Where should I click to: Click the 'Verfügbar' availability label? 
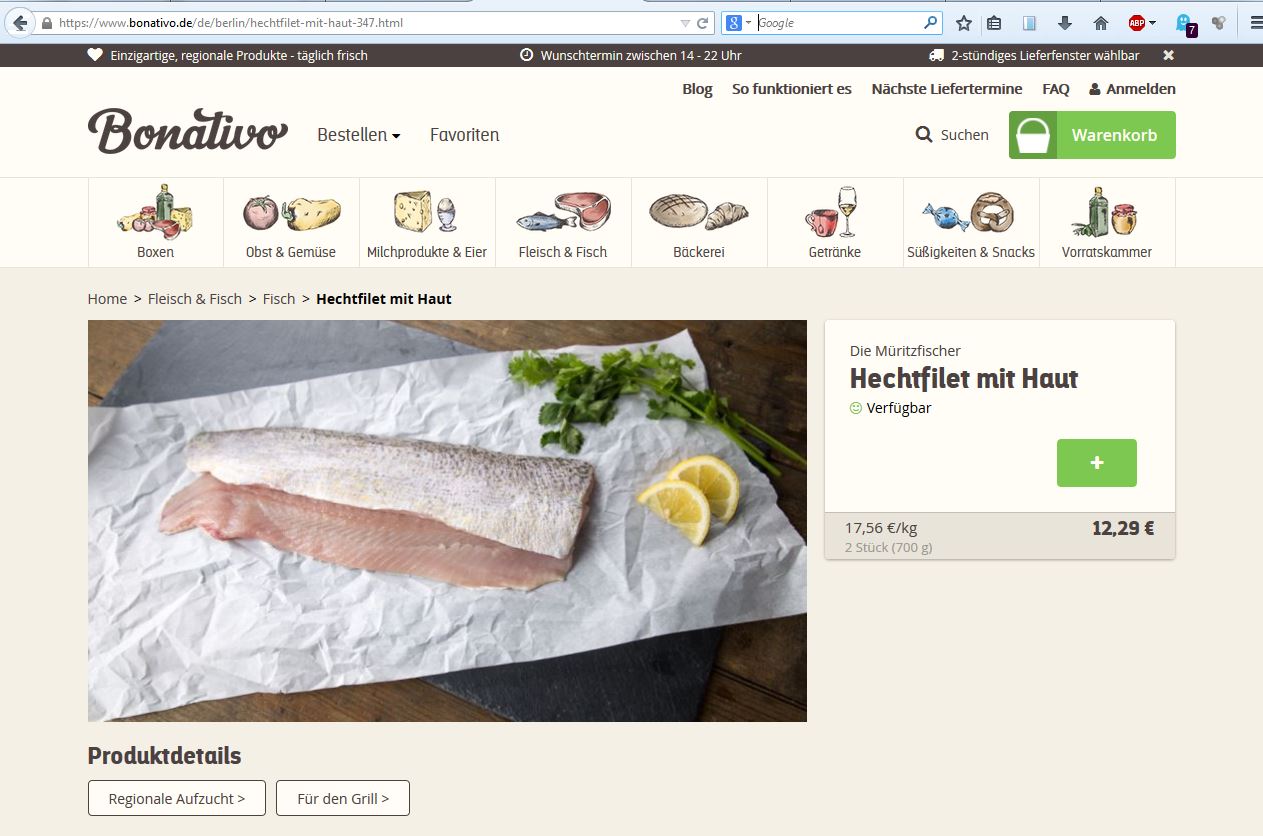[899, 408]
